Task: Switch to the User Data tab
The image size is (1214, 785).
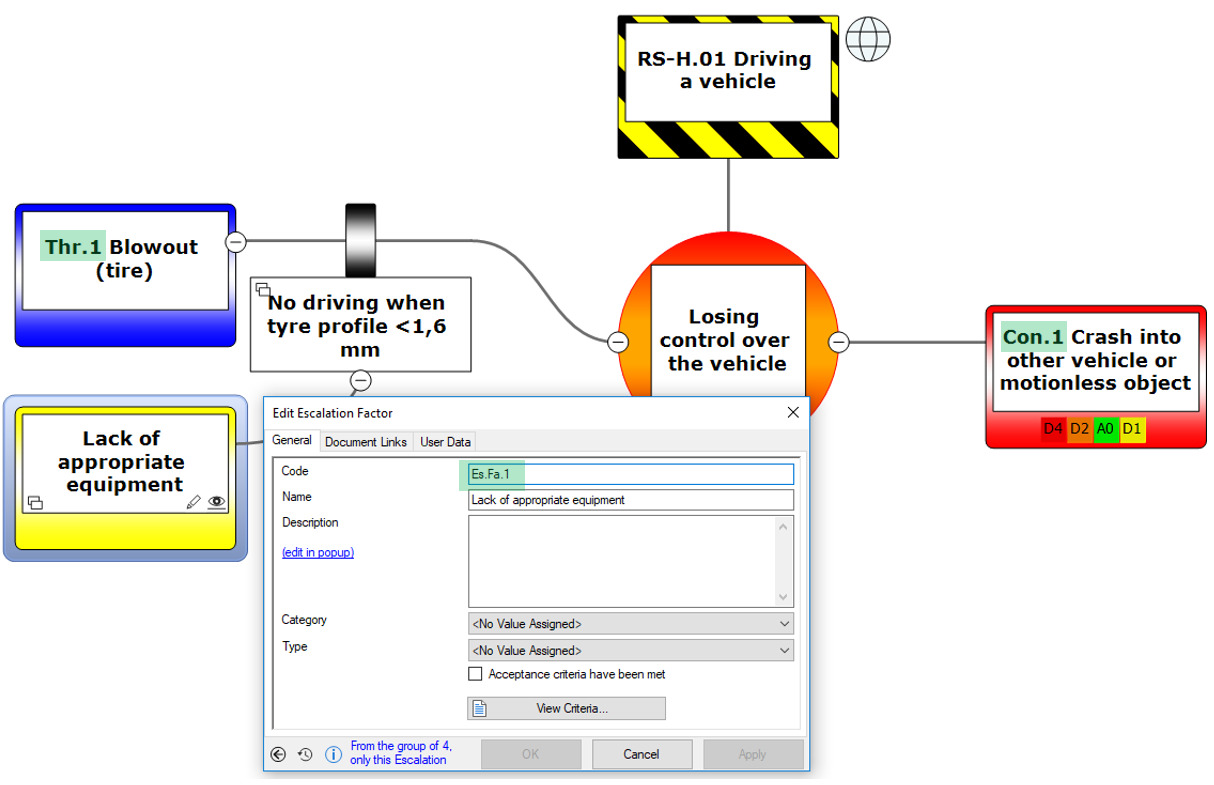Action: (x=445, y=442)
